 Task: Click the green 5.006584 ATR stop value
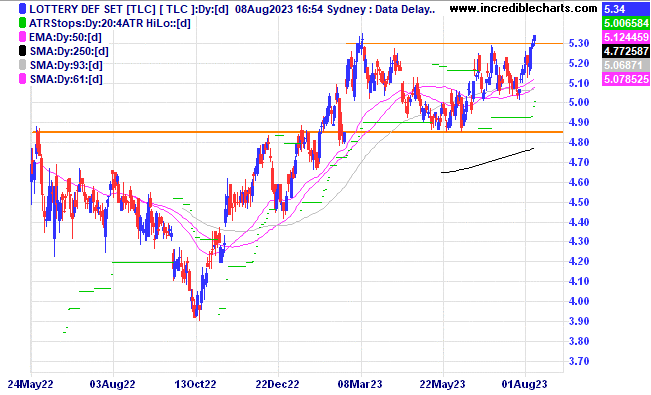(x=626, y=23)
